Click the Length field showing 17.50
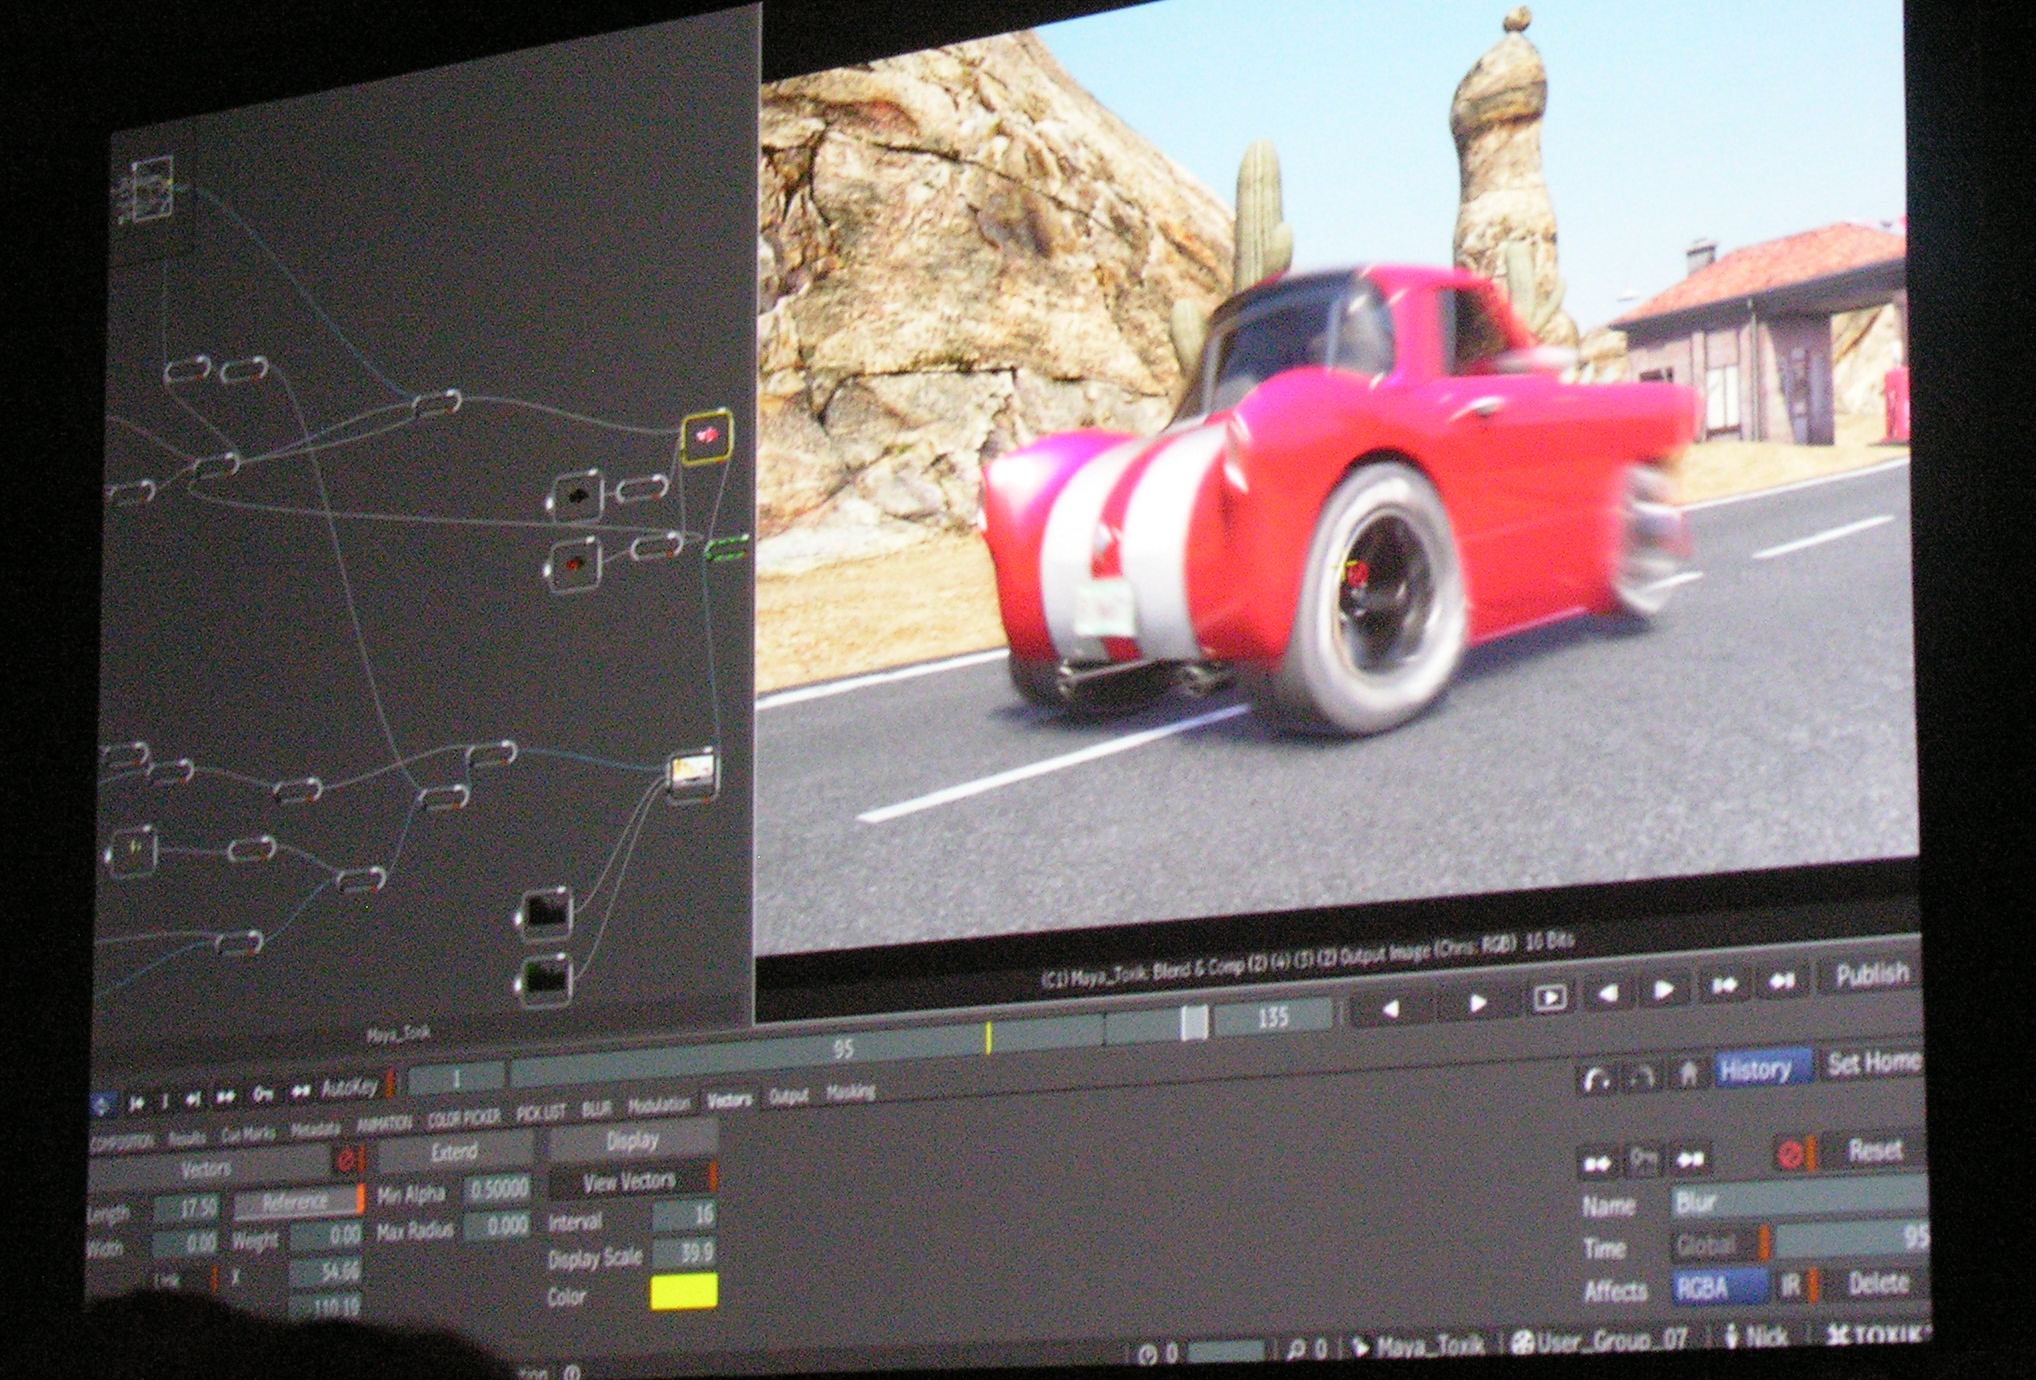Image resolution: width=2036 pixels, height=1380 pixels. tap(186, 1209)
